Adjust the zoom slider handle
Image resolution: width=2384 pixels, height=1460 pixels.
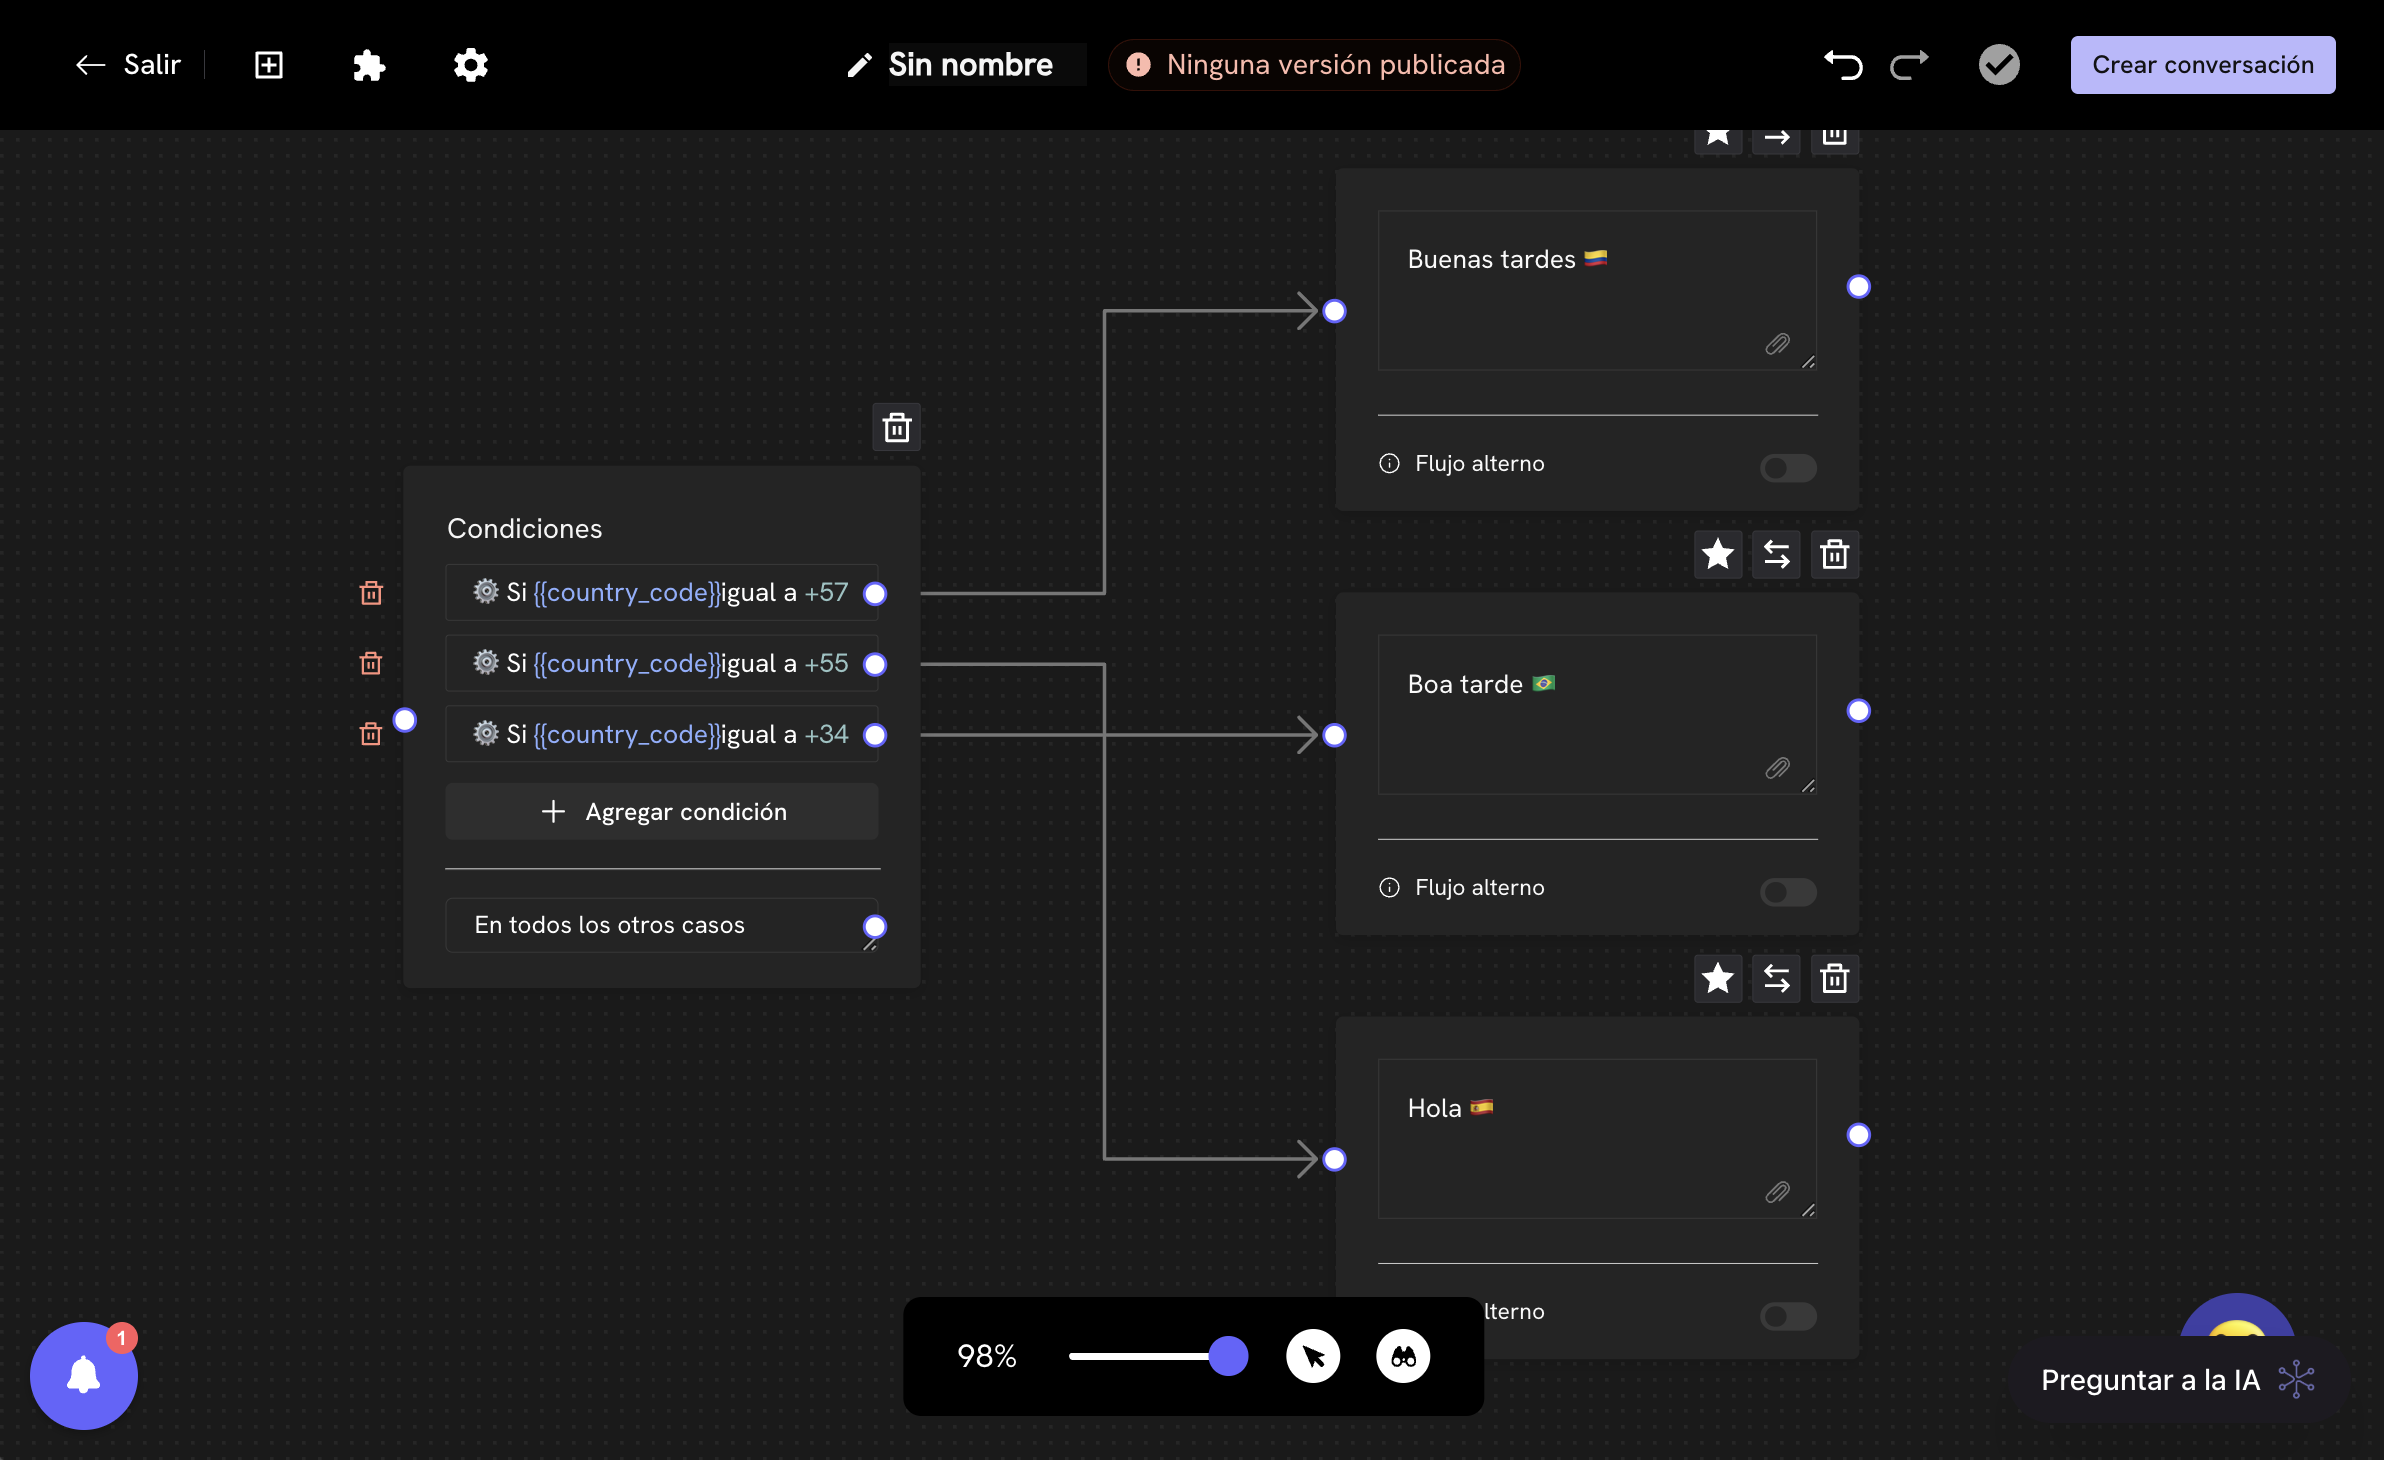coord(1228,1356)
